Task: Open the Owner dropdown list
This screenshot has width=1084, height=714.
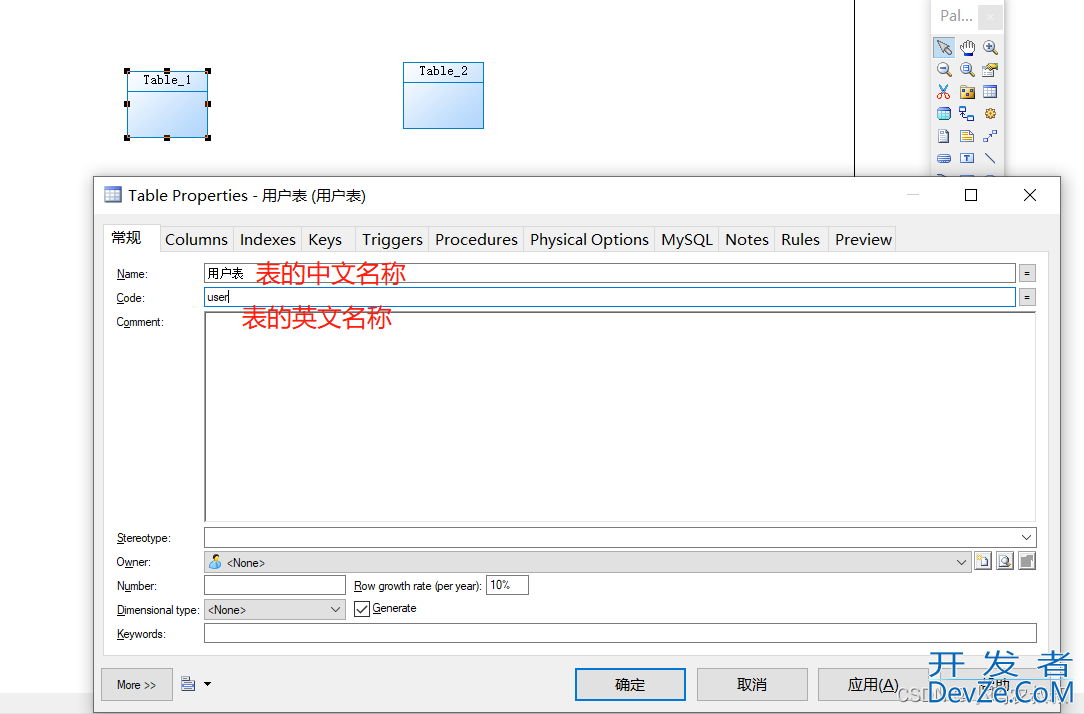Action: click(x=961, y=562)
